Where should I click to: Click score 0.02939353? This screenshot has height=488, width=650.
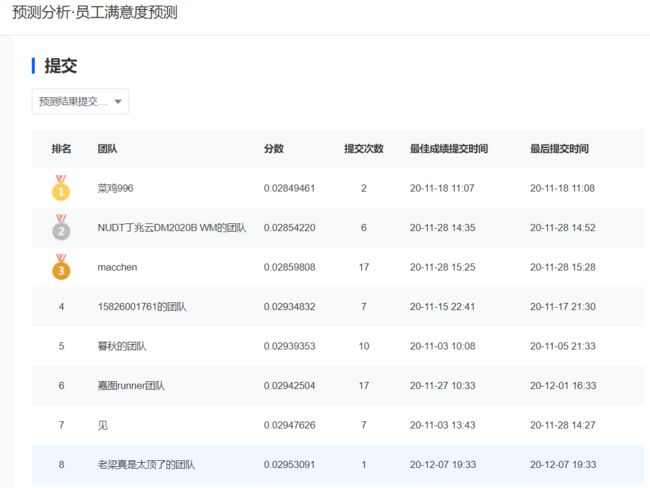tap(289, 346)
